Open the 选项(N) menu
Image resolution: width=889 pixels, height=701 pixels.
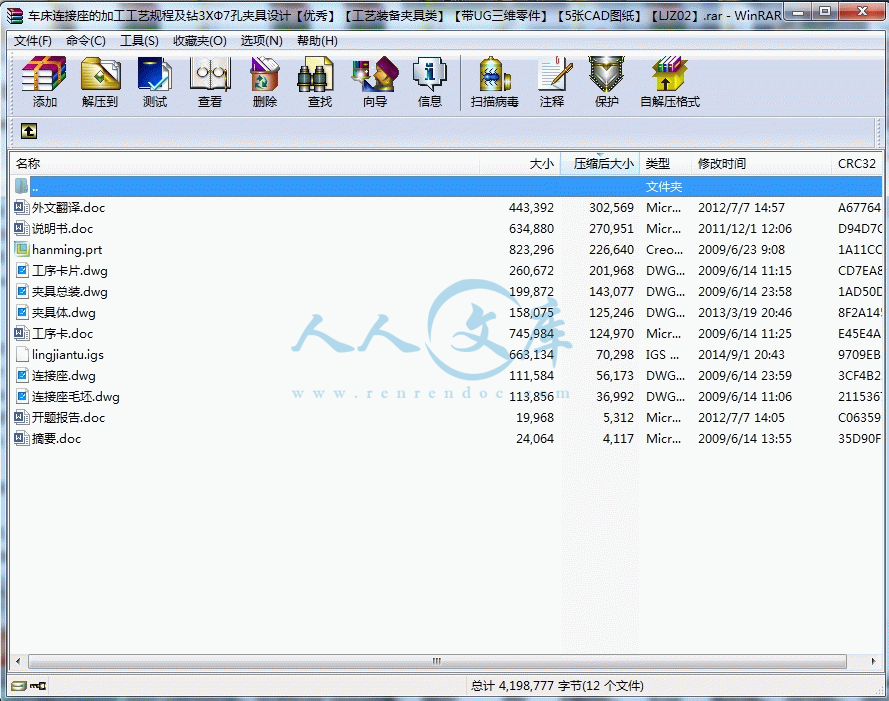tap(261, 41)
